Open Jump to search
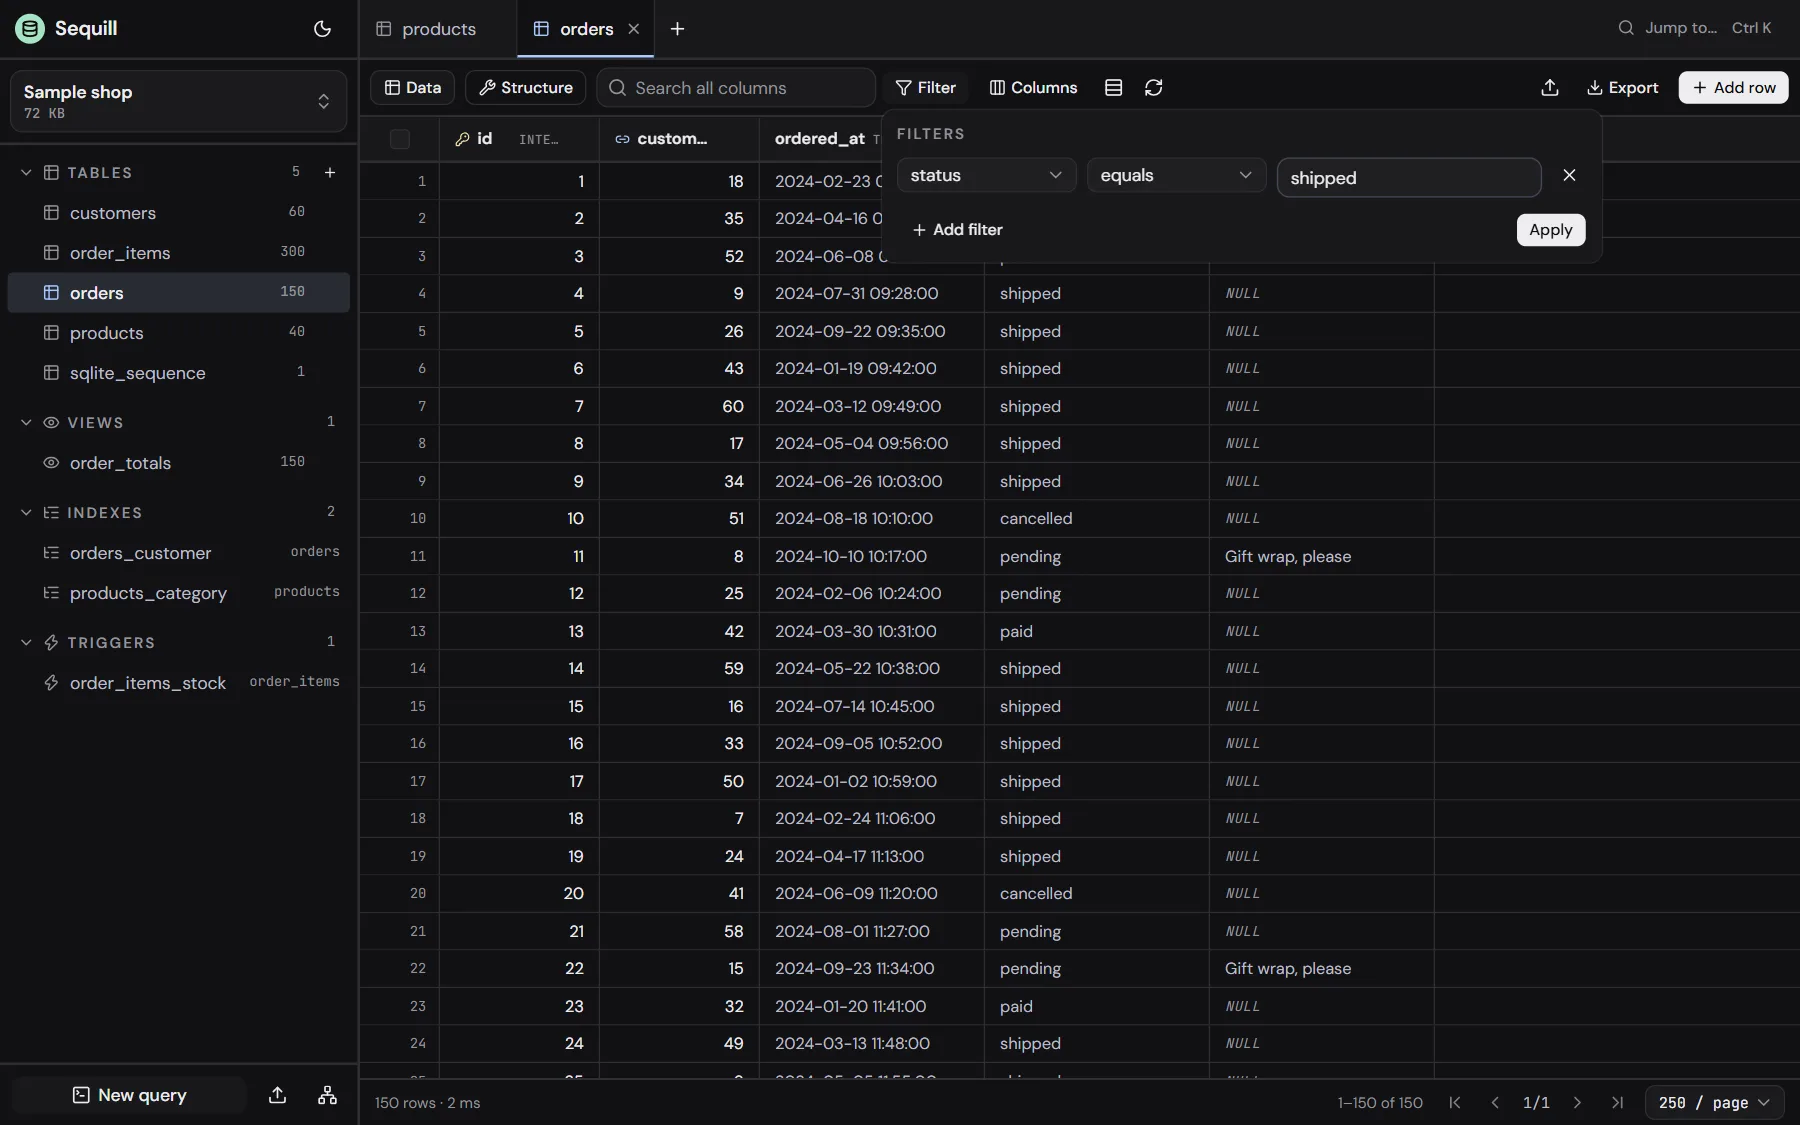1800x1125 pixels. [1695, 28]
